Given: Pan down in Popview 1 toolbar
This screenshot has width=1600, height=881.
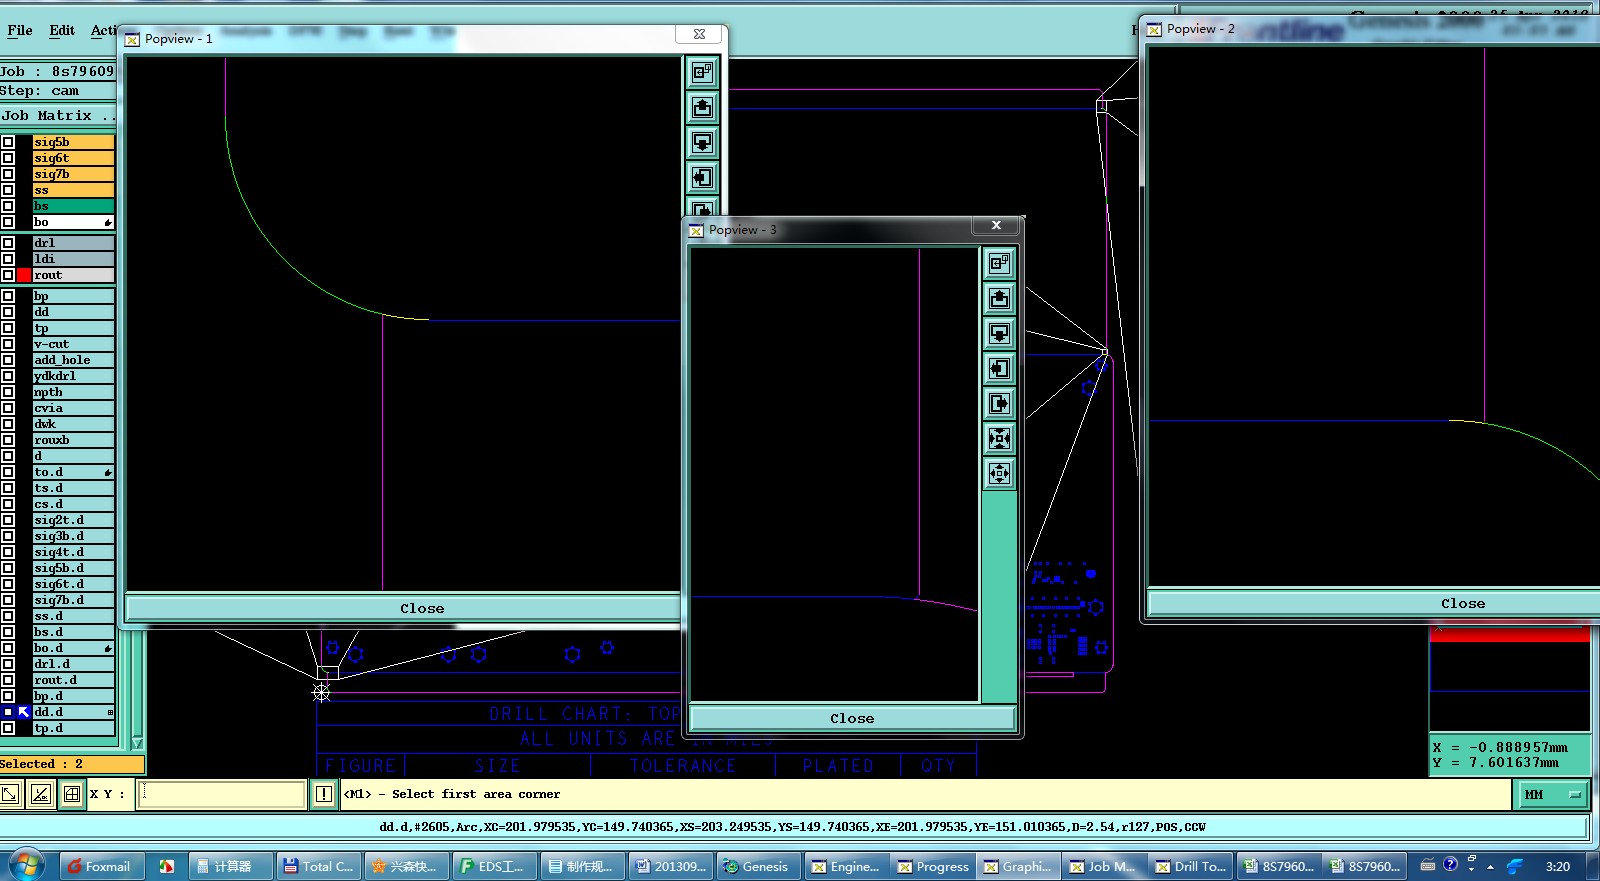Looking at the screenshot, I should pyautogui.click(x=702, y=142).
